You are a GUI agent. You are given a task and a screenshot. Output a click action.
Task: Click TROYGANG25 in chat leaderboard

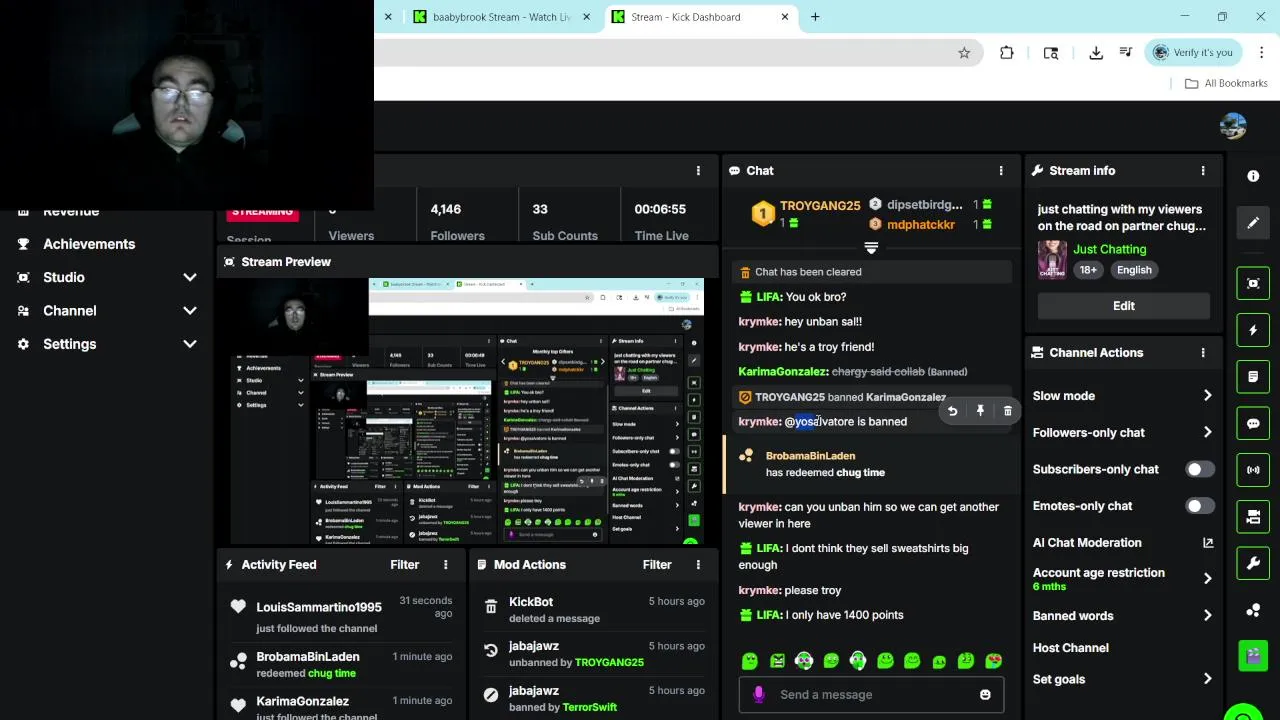tap(820, 206)
